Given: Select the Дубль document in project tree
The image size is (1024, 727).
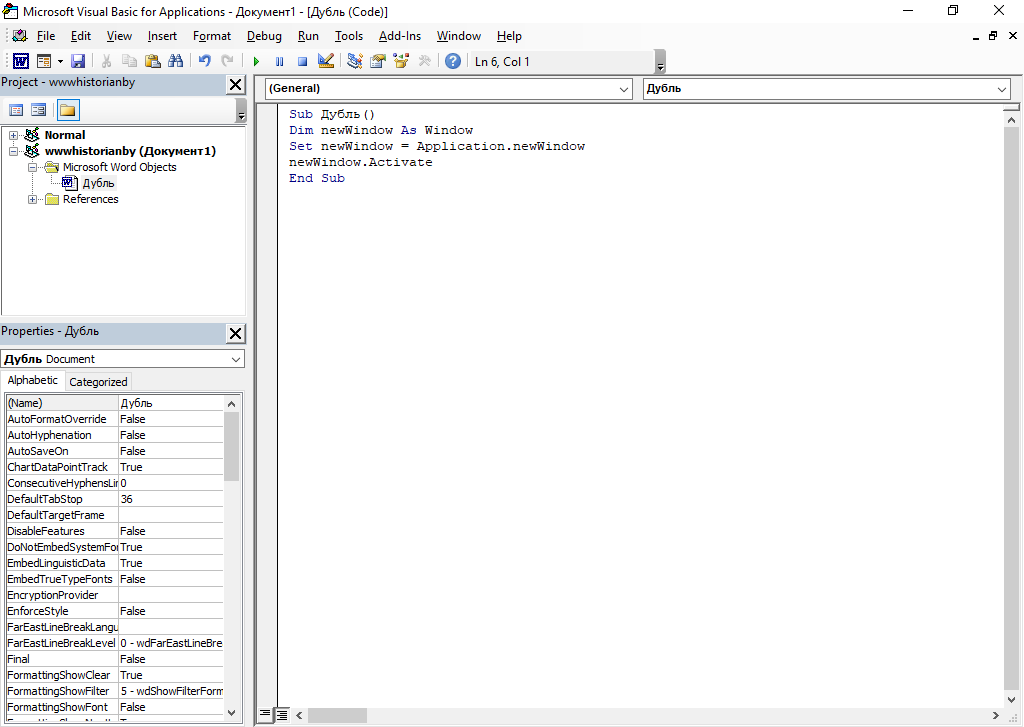Looking at the screenshot, I should [98, 183].
